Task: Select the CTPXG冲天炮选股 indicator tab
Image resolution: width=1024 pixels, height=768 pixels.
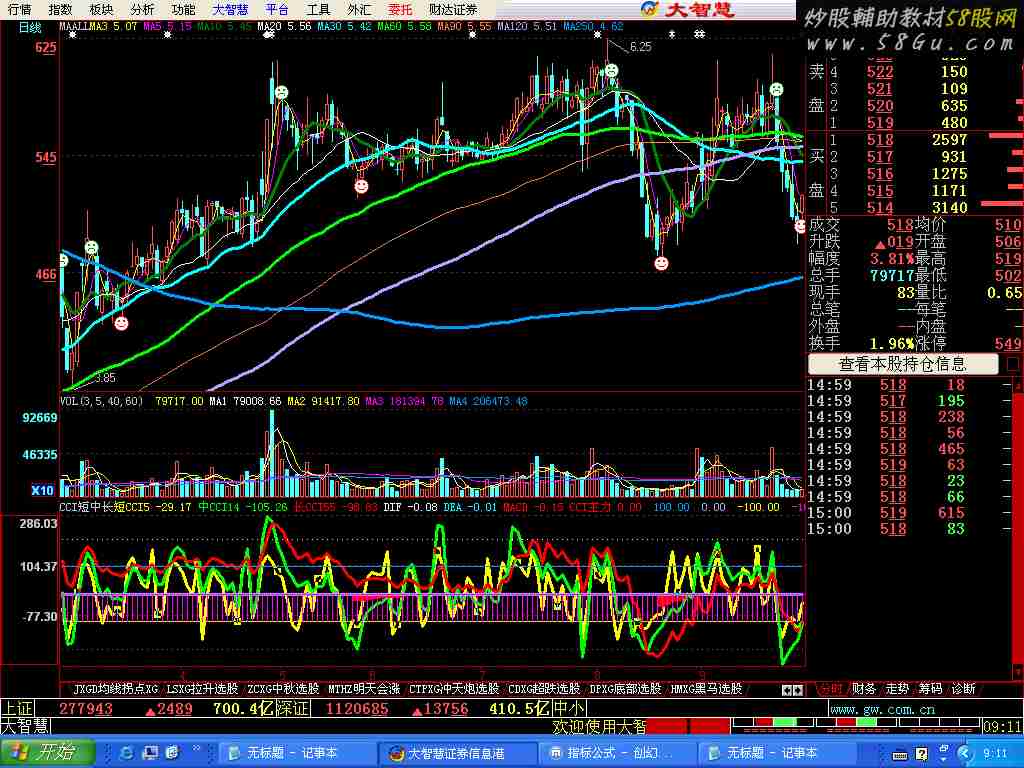Action: point(454,688)
